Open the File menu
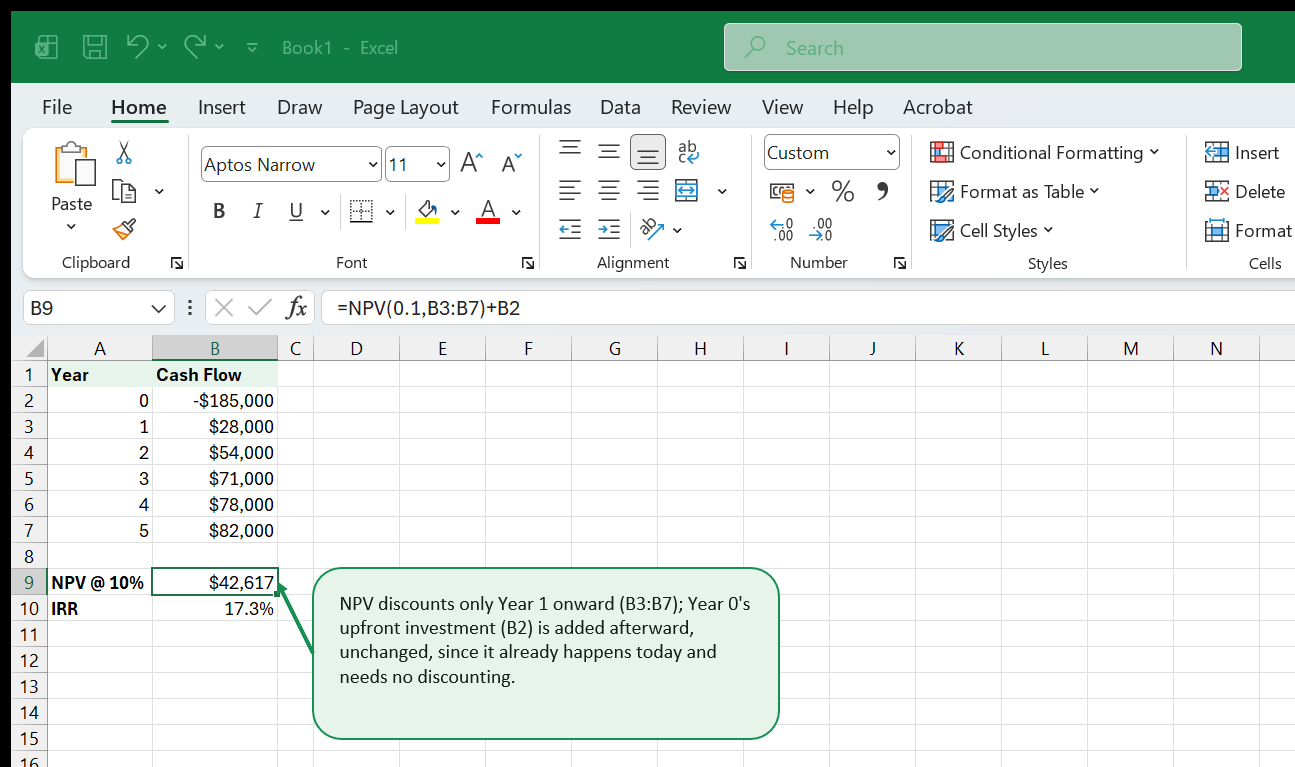 point(57,107)
